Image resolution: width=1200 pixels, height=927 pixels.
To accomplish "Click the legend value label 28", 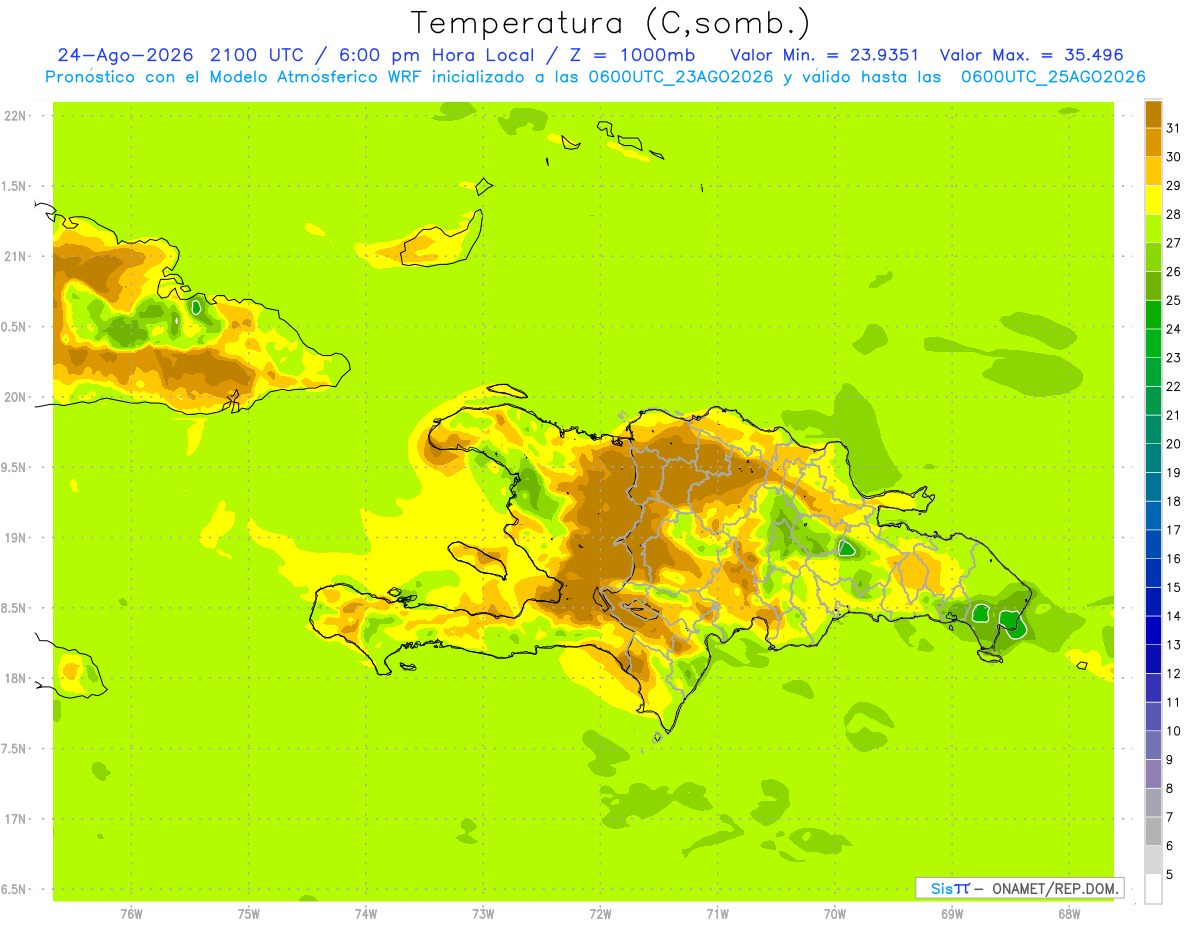I will tap(1174, 214).
